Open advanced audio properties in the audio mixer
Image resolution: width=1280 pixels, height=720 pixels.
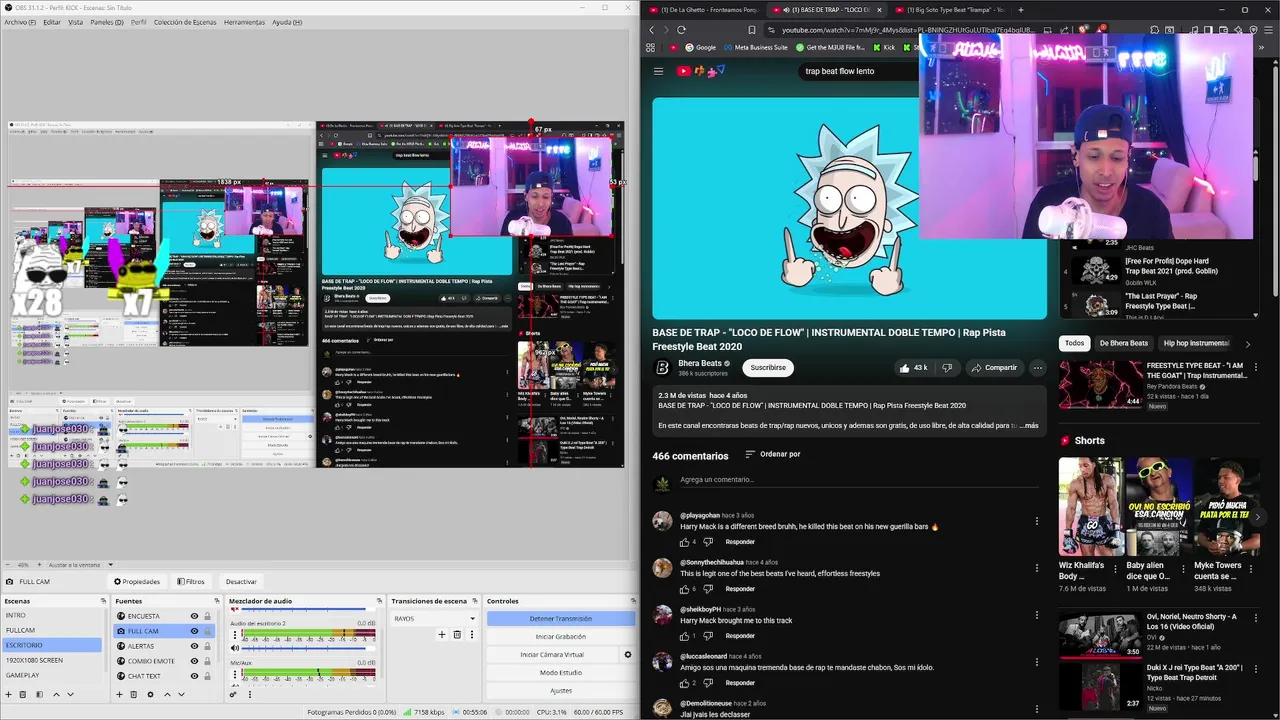[x=233, y=694]
